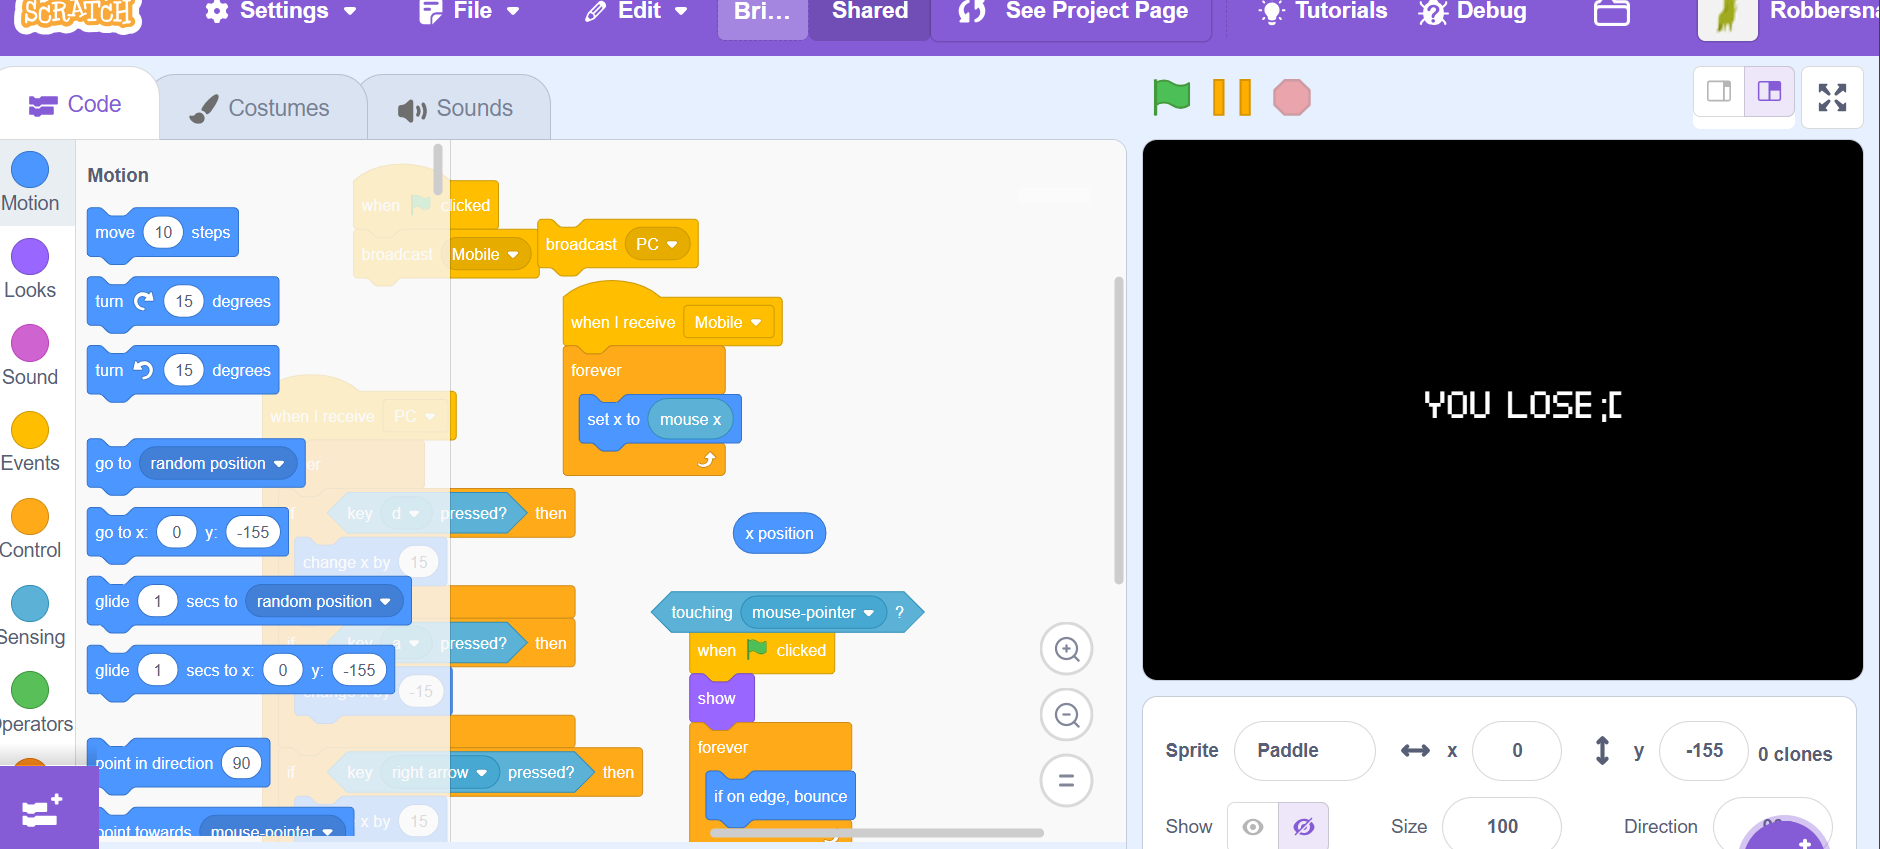Select the Motion block category
This screenshot has height=849, width=1880.
pos(30,182)
